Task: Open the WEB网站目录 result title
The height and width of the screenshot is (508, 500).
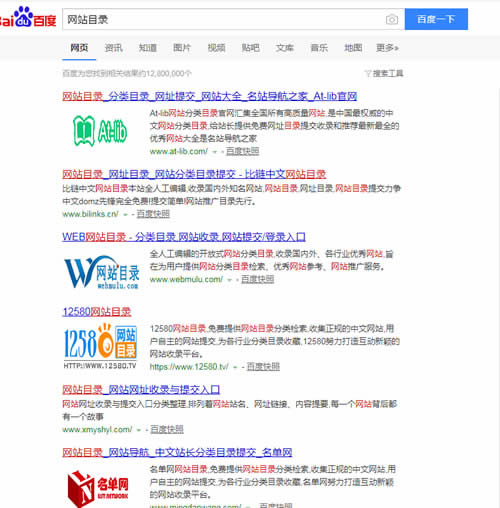Action: [184, 237]
